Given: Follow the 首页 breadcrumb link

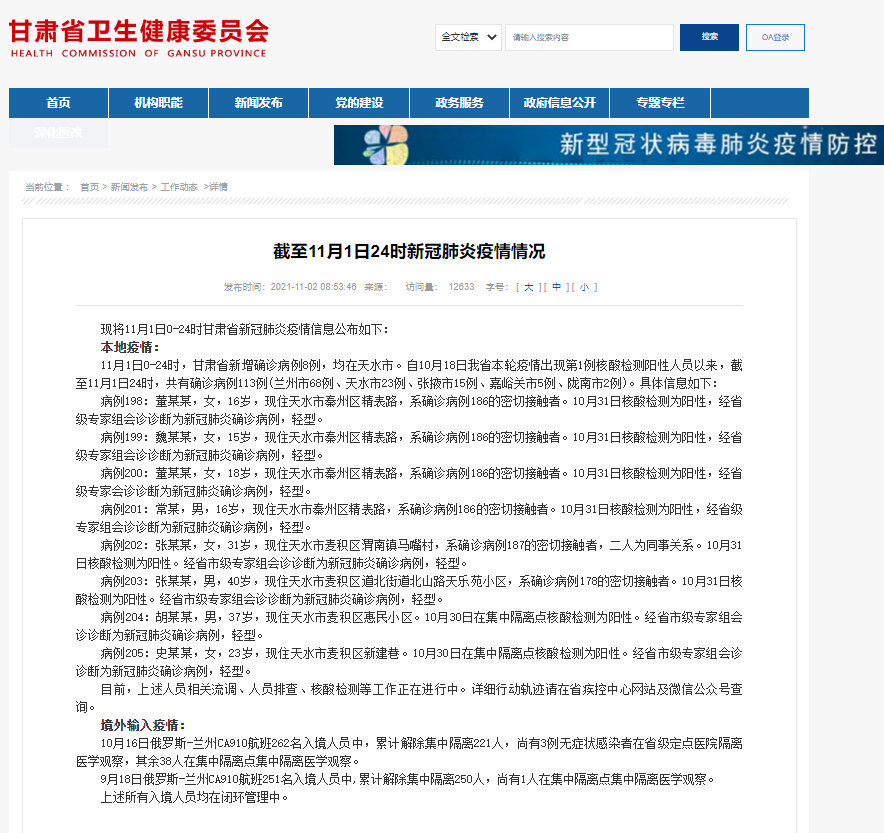Looking at the screenshot, I should 90,187.
